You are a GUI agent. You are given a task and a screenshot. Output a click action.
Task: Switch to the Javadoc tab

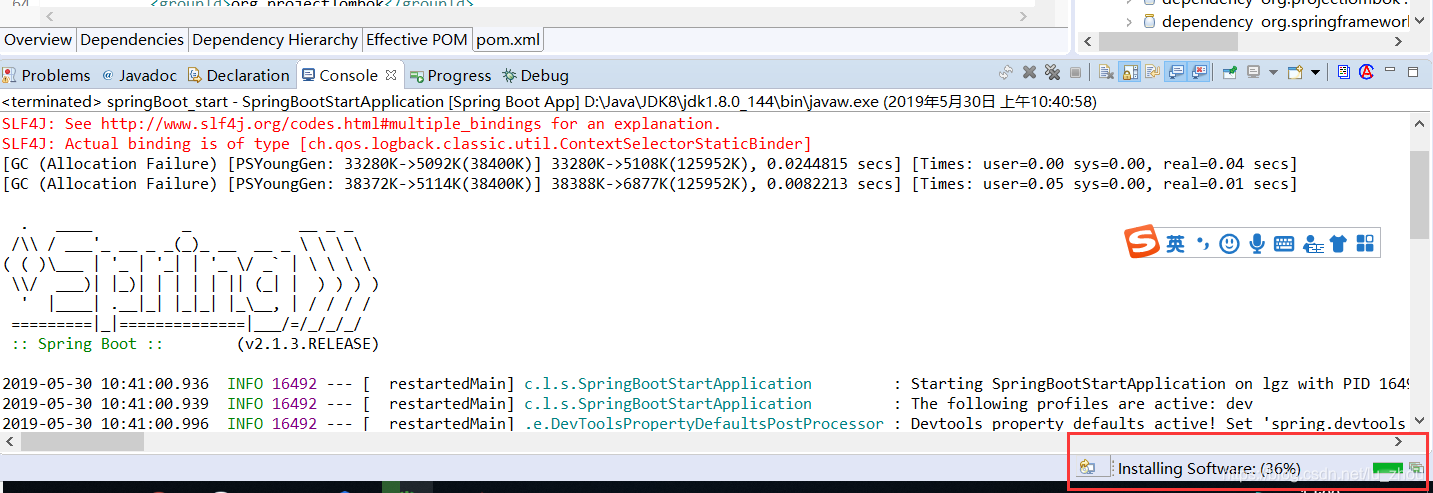coord(139,75)
